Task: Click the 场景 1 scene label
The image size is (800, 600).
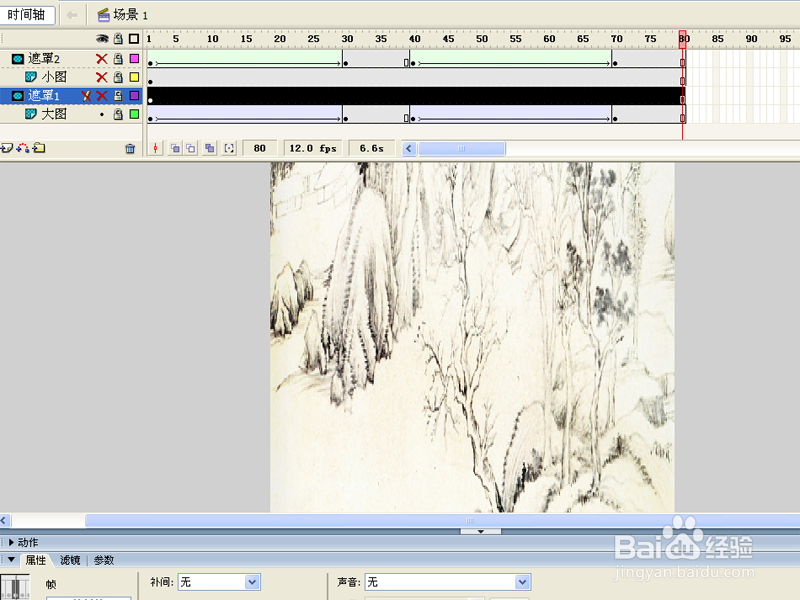Action: 123,15
